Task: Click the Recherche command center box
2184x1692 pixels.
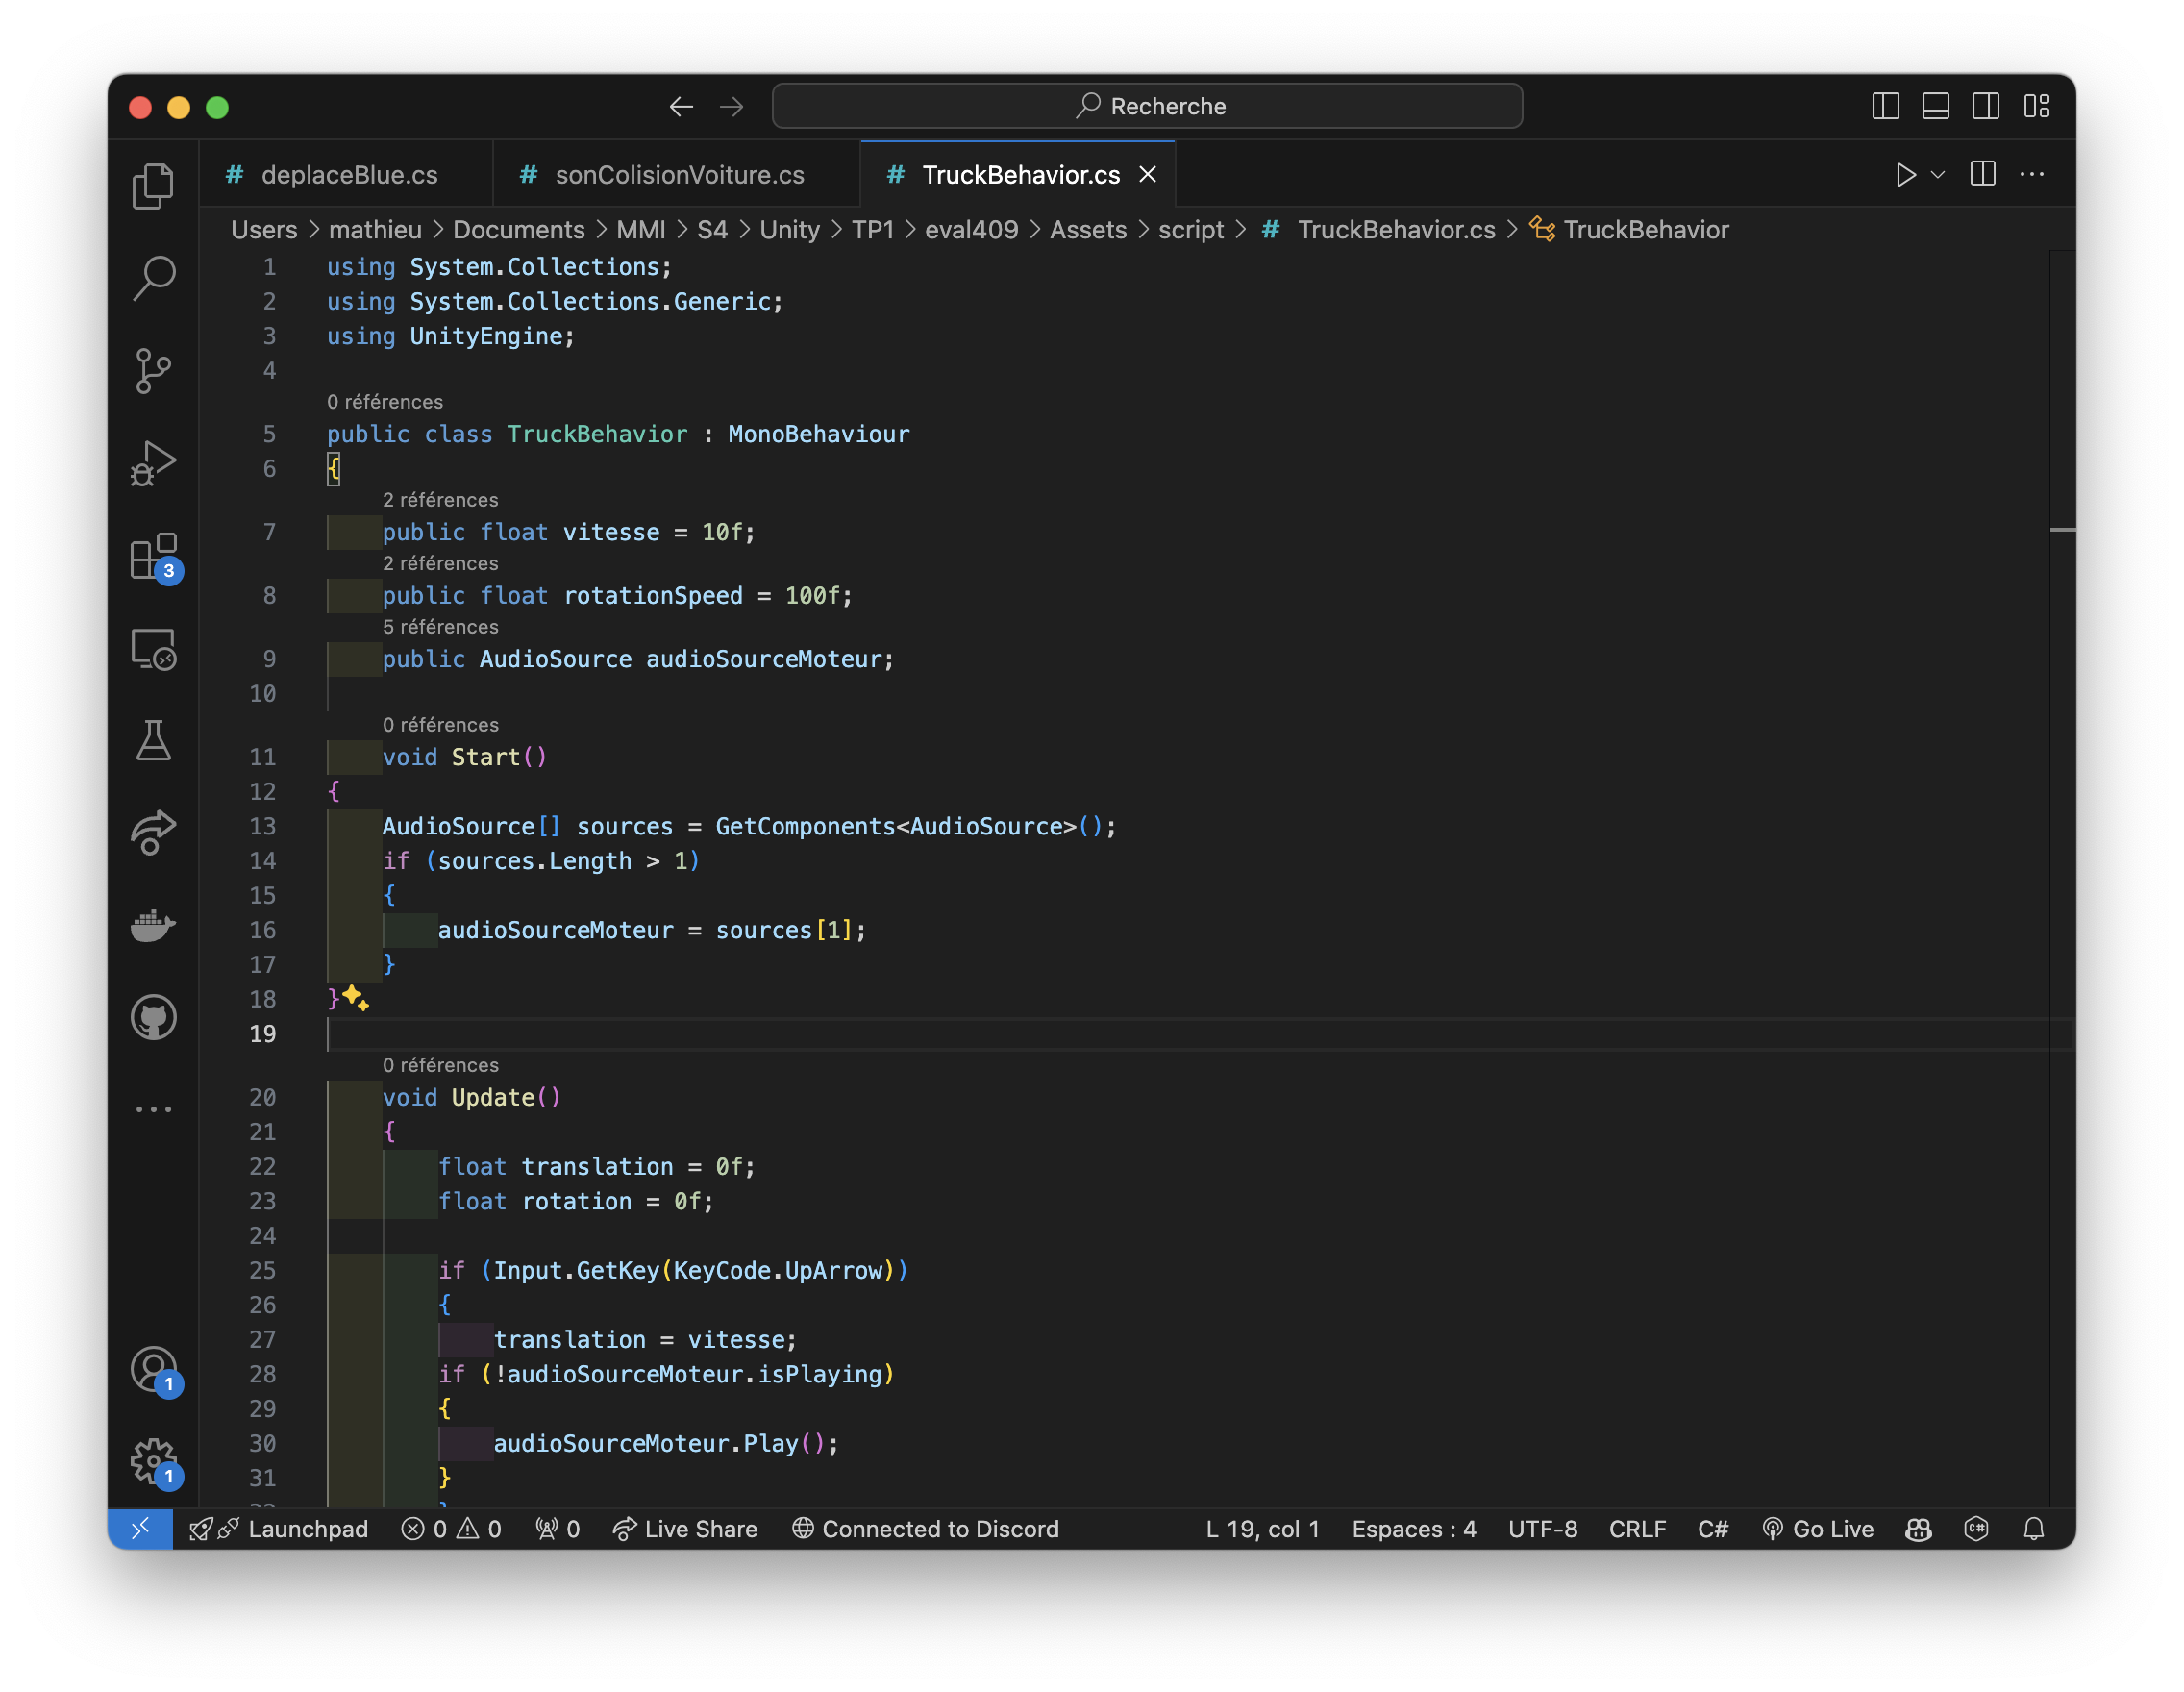Action: coord(1147,106)
